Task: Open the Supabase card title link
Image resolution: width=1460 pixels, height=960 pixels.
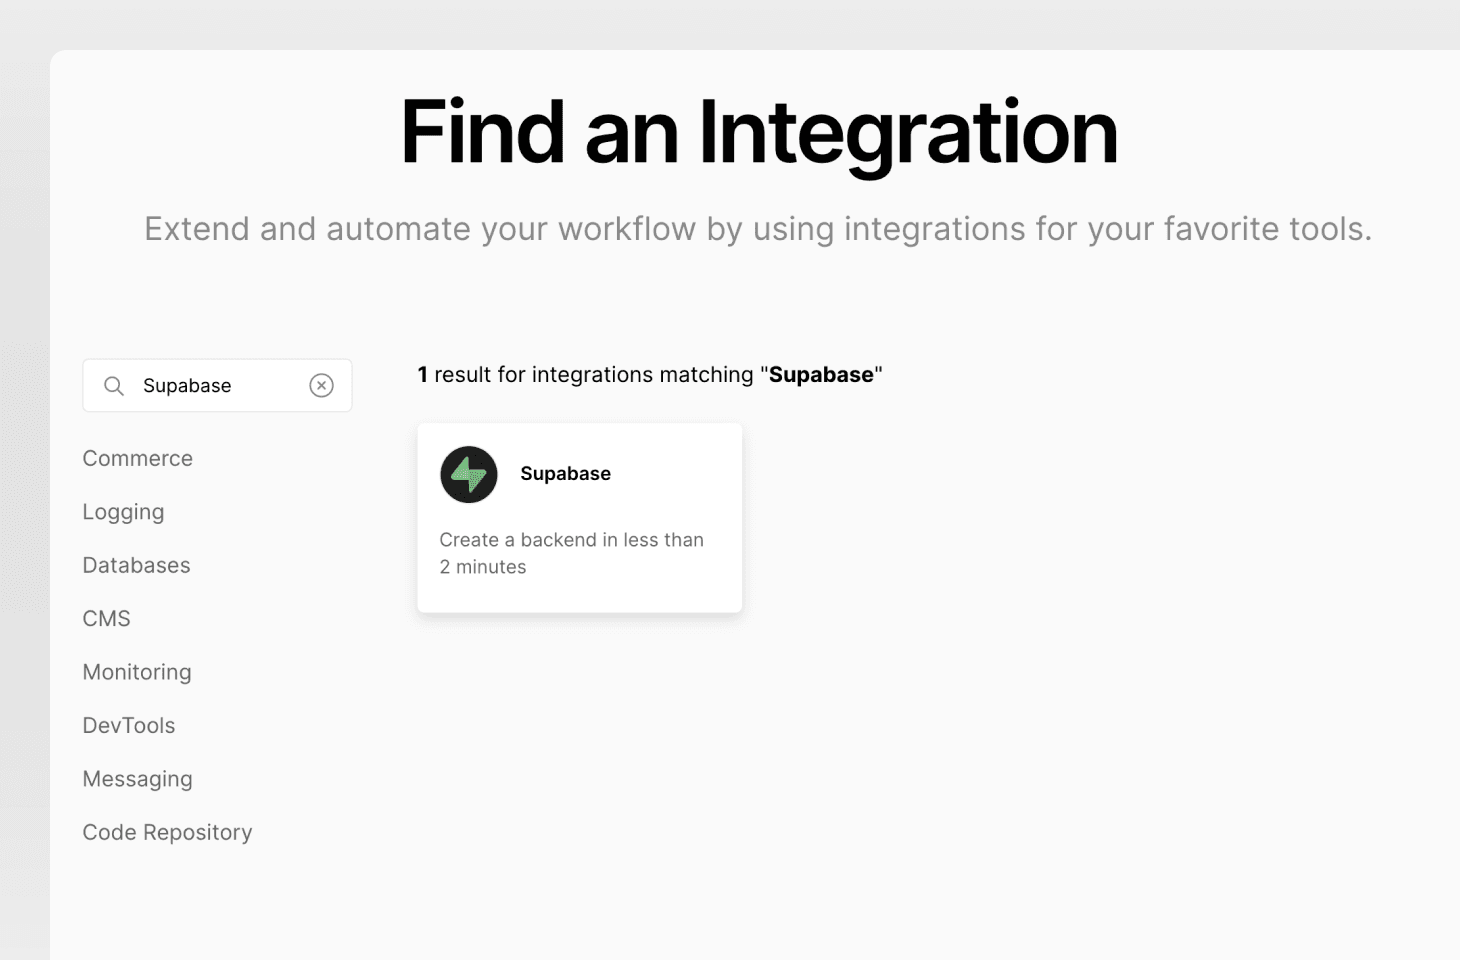Action: click(565, 474)
